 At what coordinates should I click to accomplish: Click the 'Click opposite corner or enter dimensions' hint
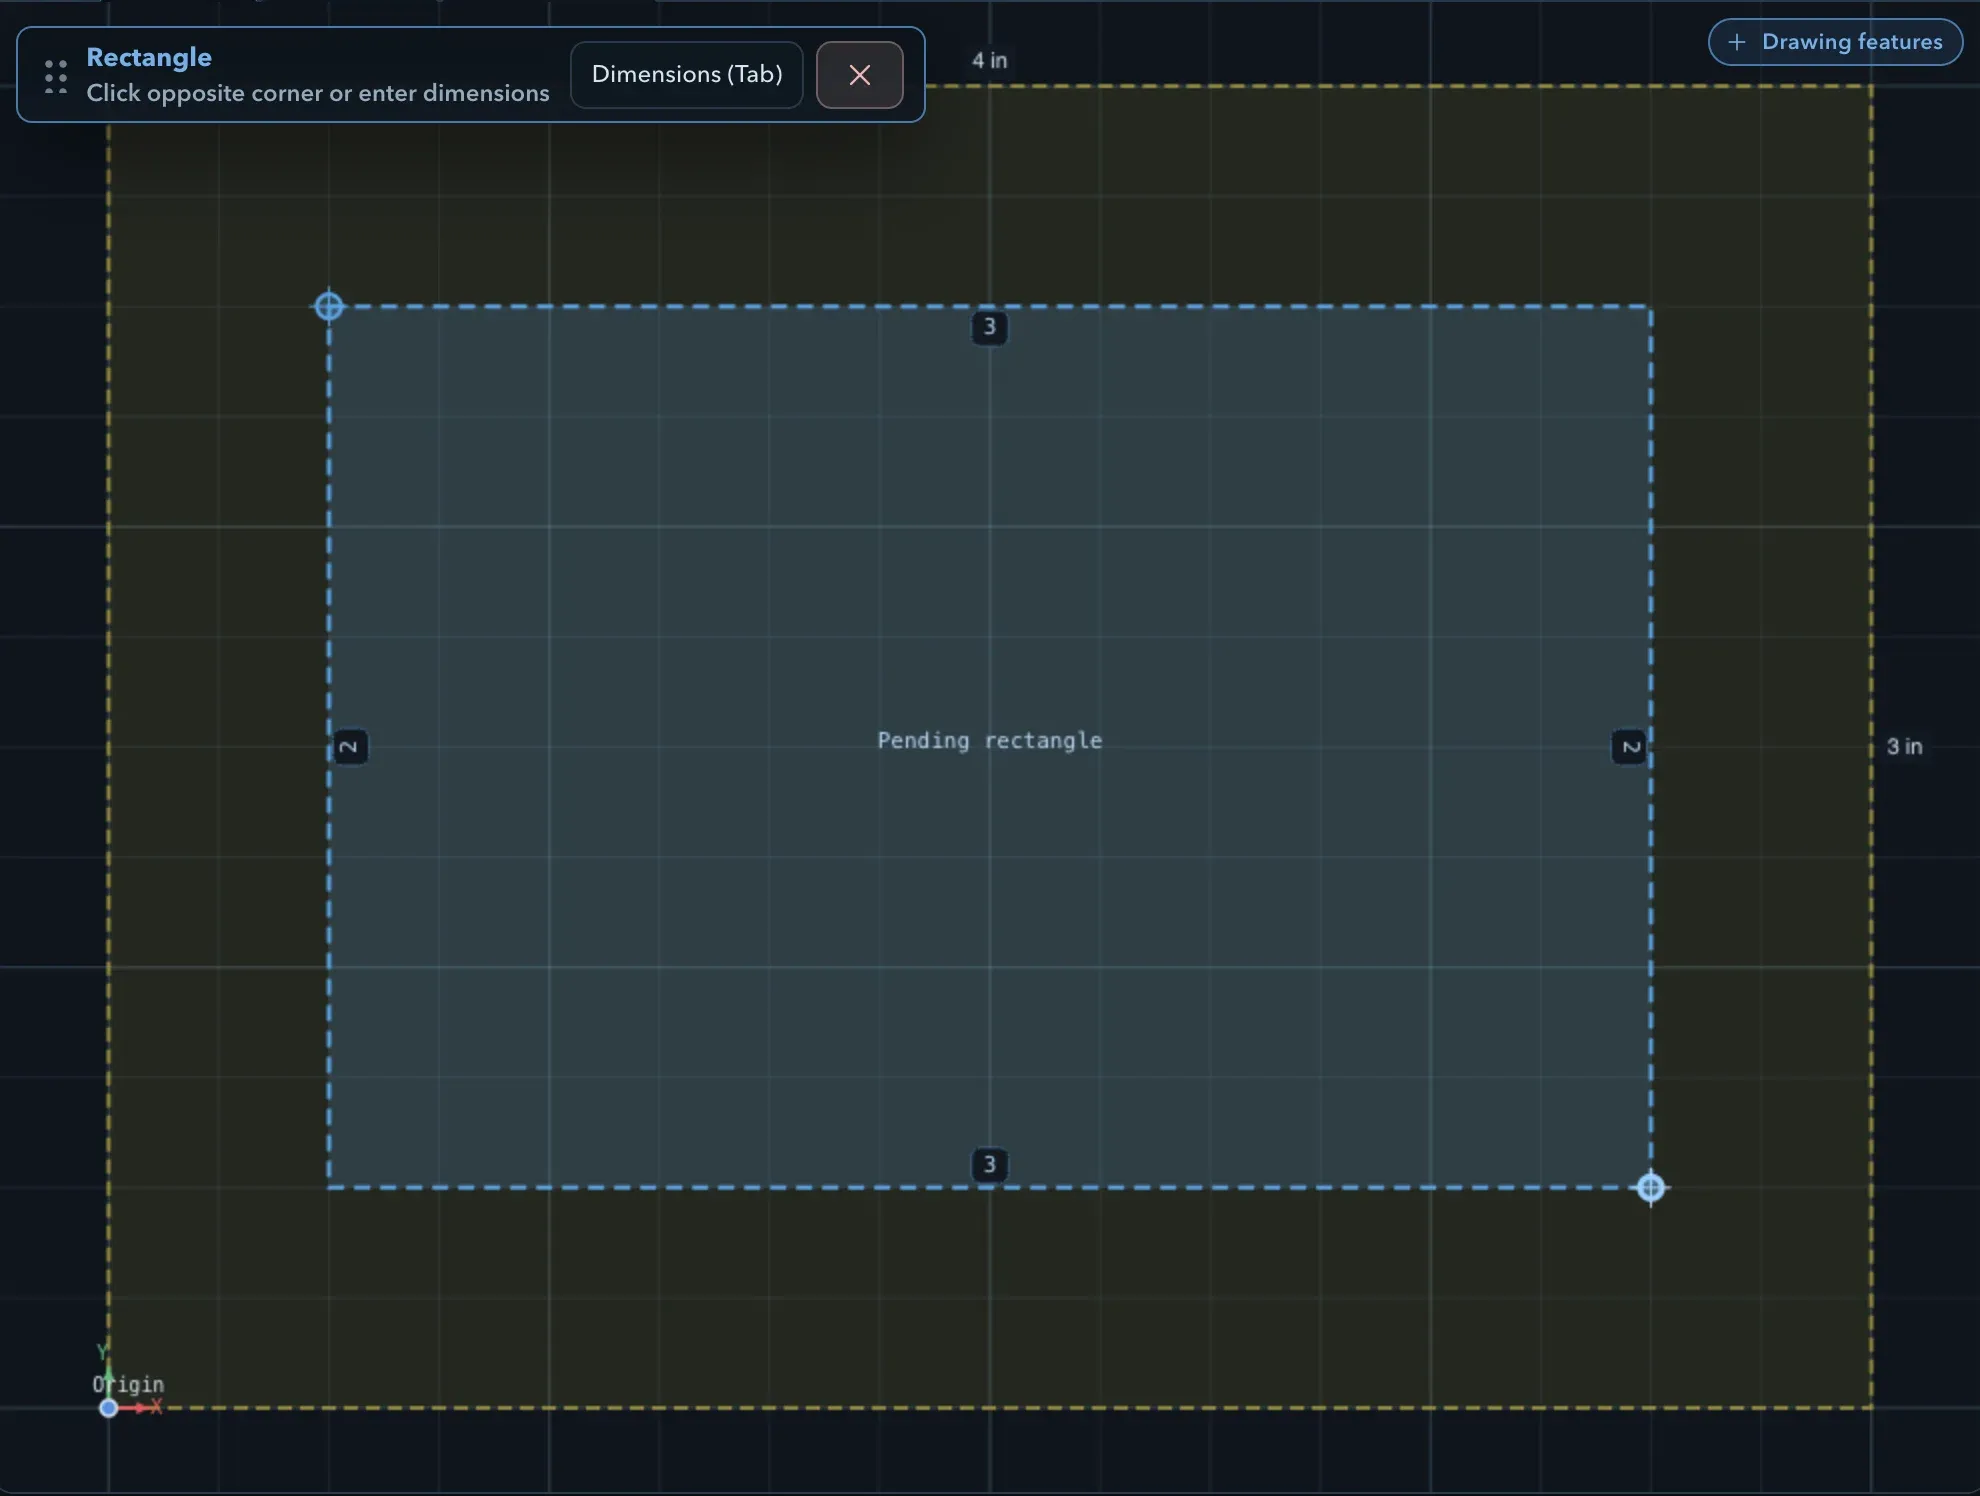pos(318,93)
